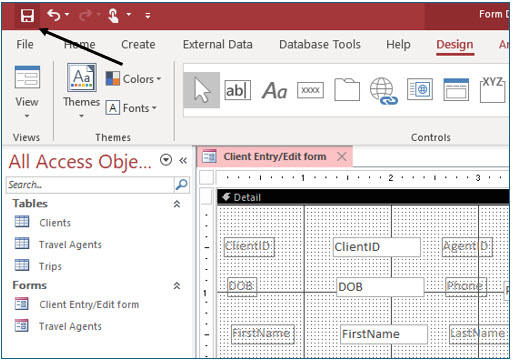
Task: Select the Phone label control
Action: tap(466, 287)
